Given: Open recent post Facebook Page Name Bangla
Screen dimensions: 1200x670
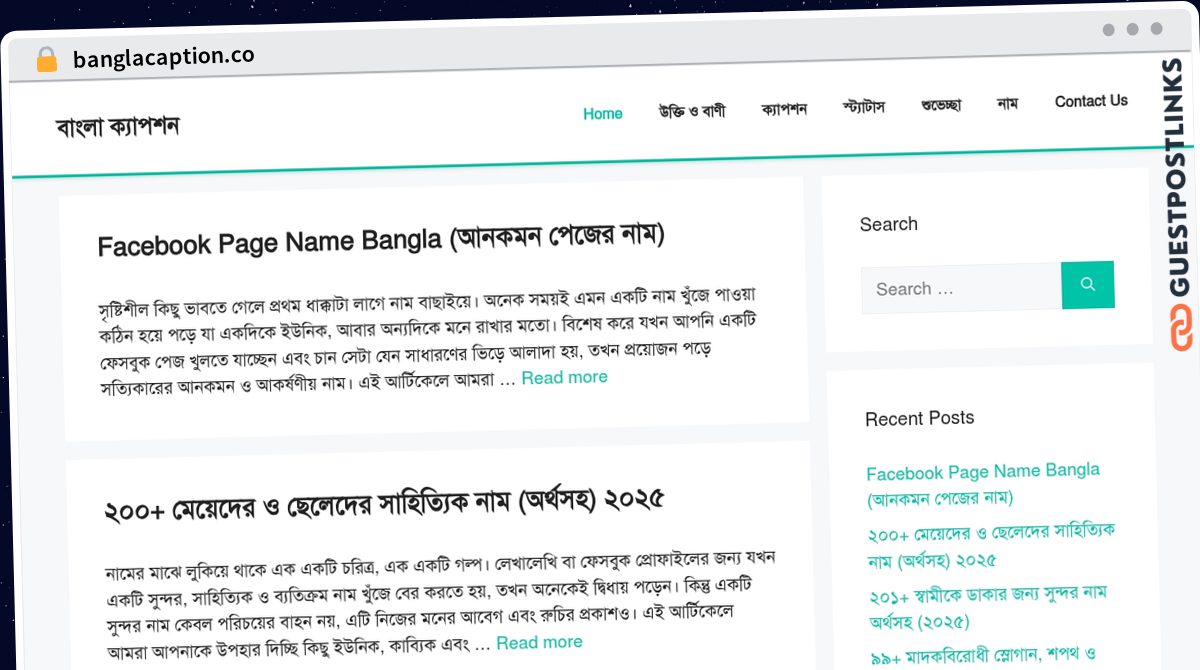Looking at the screenshot, I should pyautogui.click(x=983, y=484).
